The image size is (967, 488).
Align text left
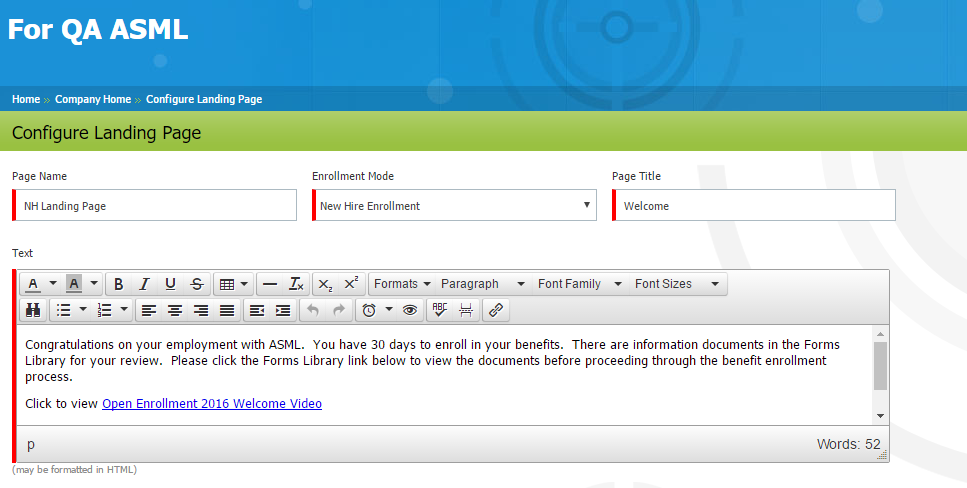(x=149, y=310)
